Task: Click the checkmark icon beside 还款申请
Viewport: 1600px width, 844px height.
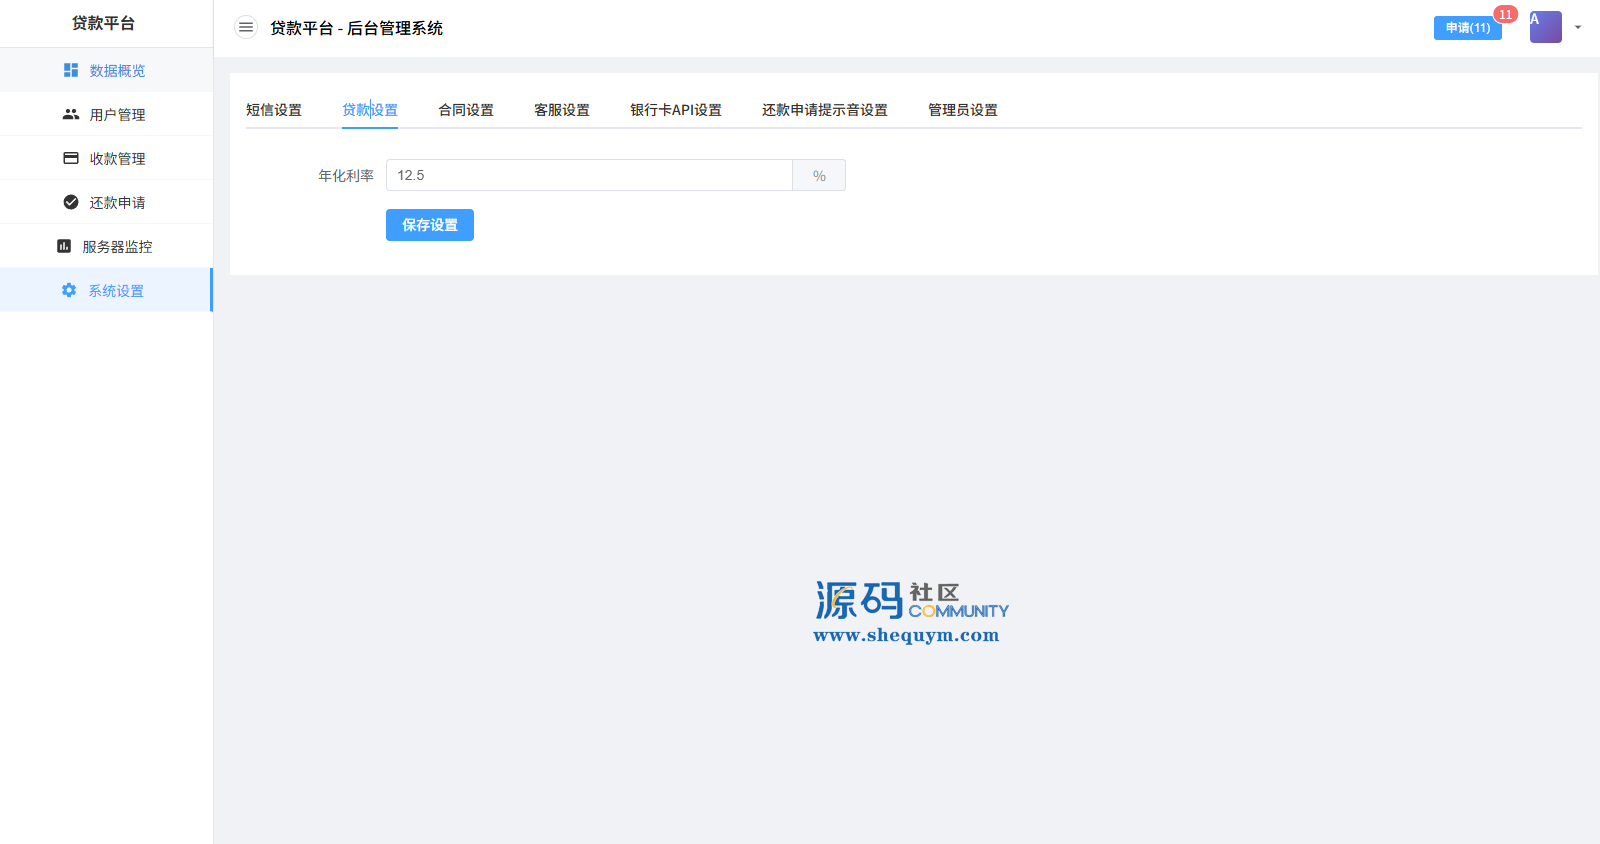Action: pos(71,202)
